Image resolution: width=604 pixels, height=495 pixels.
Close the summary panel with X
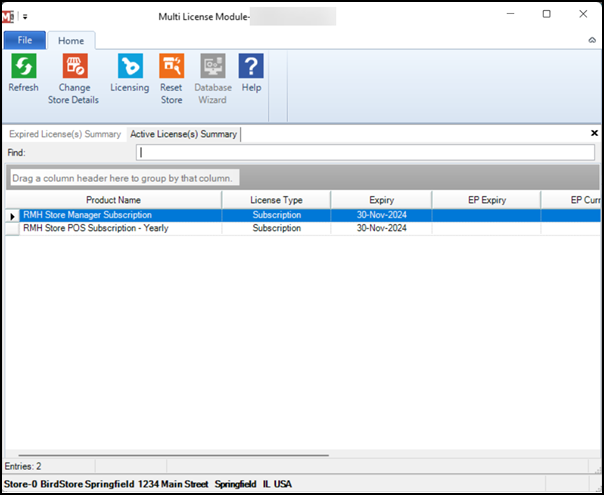[594, 133]
